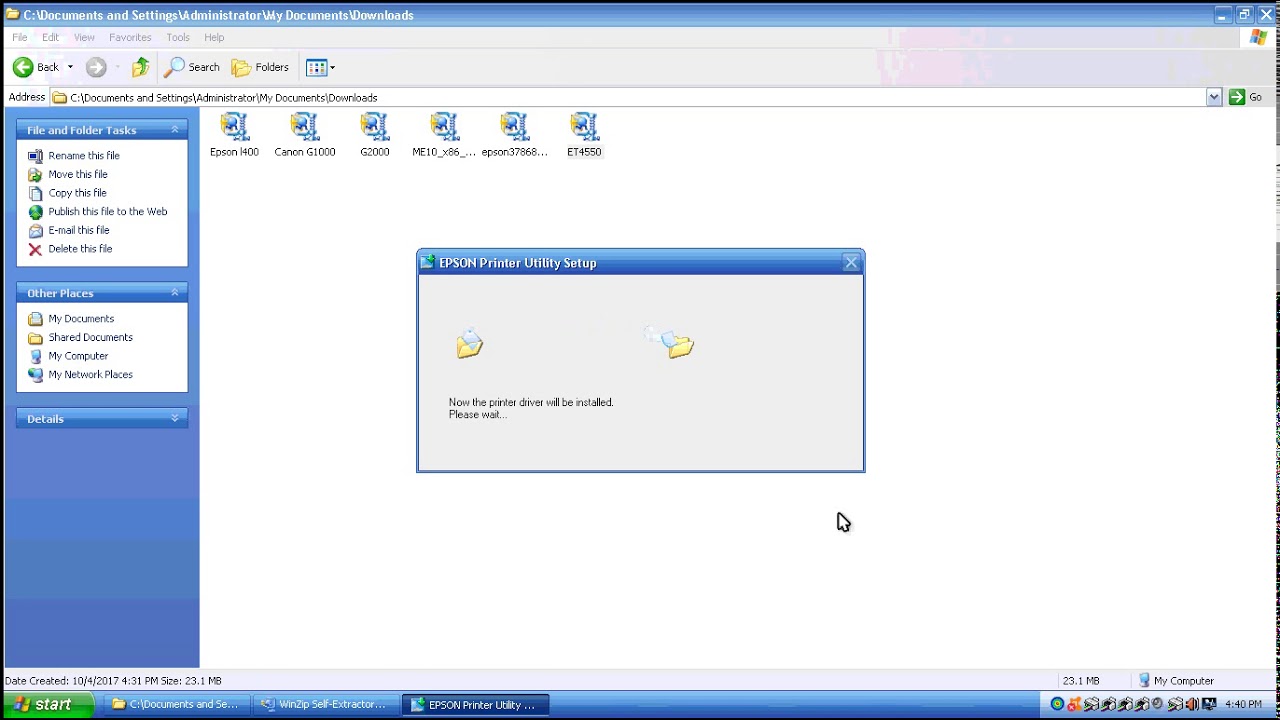This screenshot has height=720, width=1280.
Task: Expand the Details panel
Action: pyautogui.click(x=175, y=419)
